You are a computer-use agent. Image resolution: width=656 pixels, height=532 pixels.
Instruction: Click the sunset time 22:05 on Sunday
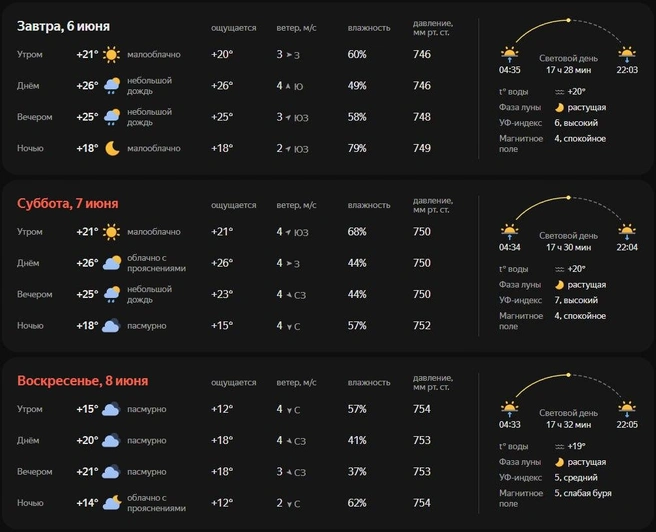click(627, 425)
